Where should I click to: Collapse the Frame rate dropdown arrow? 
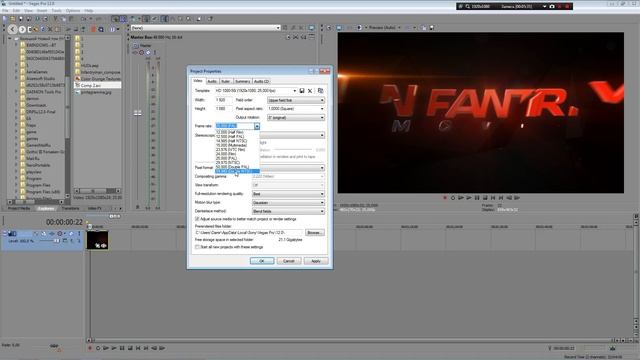(257, 127)
